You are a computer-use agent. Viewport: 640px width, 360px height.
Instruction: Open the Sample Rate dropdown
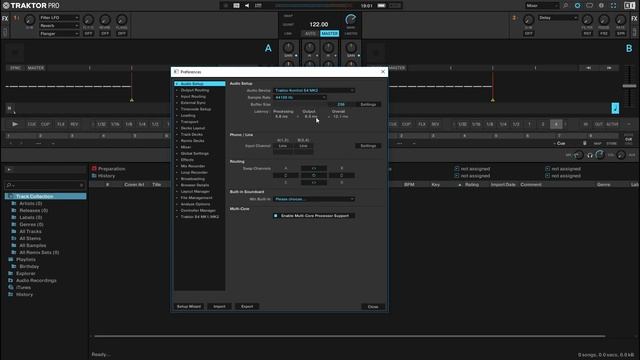pos(300,98)
